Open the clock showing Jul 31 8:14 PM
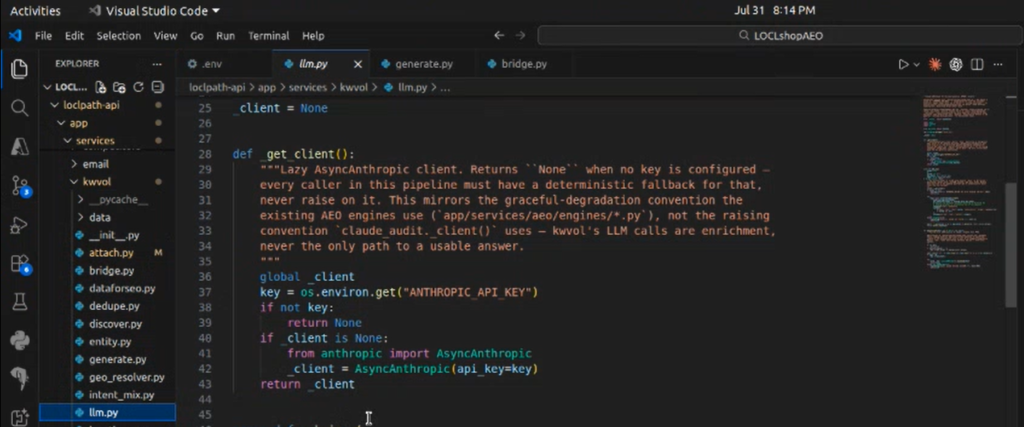The height and width of the screenshot is (427, 1024). click(775, 10)
